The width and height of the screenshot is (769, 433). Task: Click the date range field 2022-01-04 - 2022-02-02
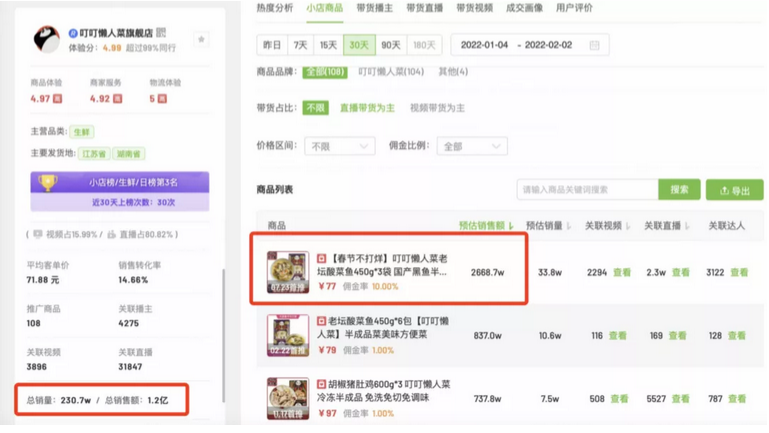pos(530,45)
